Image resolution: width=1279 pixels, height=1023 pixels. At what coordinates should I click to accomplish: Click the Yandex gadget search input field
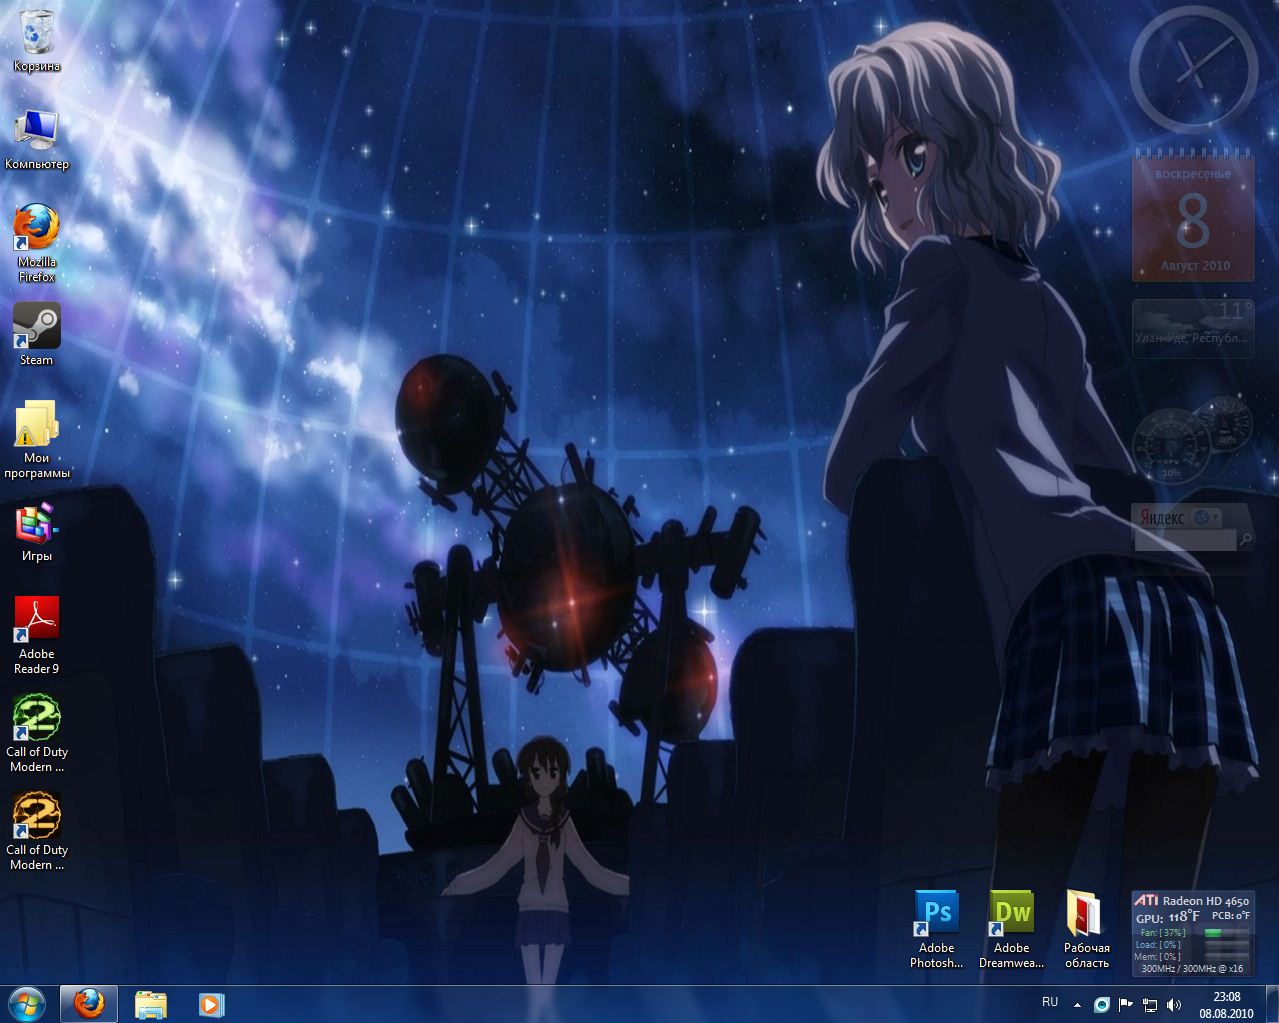[x=1185, y=540]
